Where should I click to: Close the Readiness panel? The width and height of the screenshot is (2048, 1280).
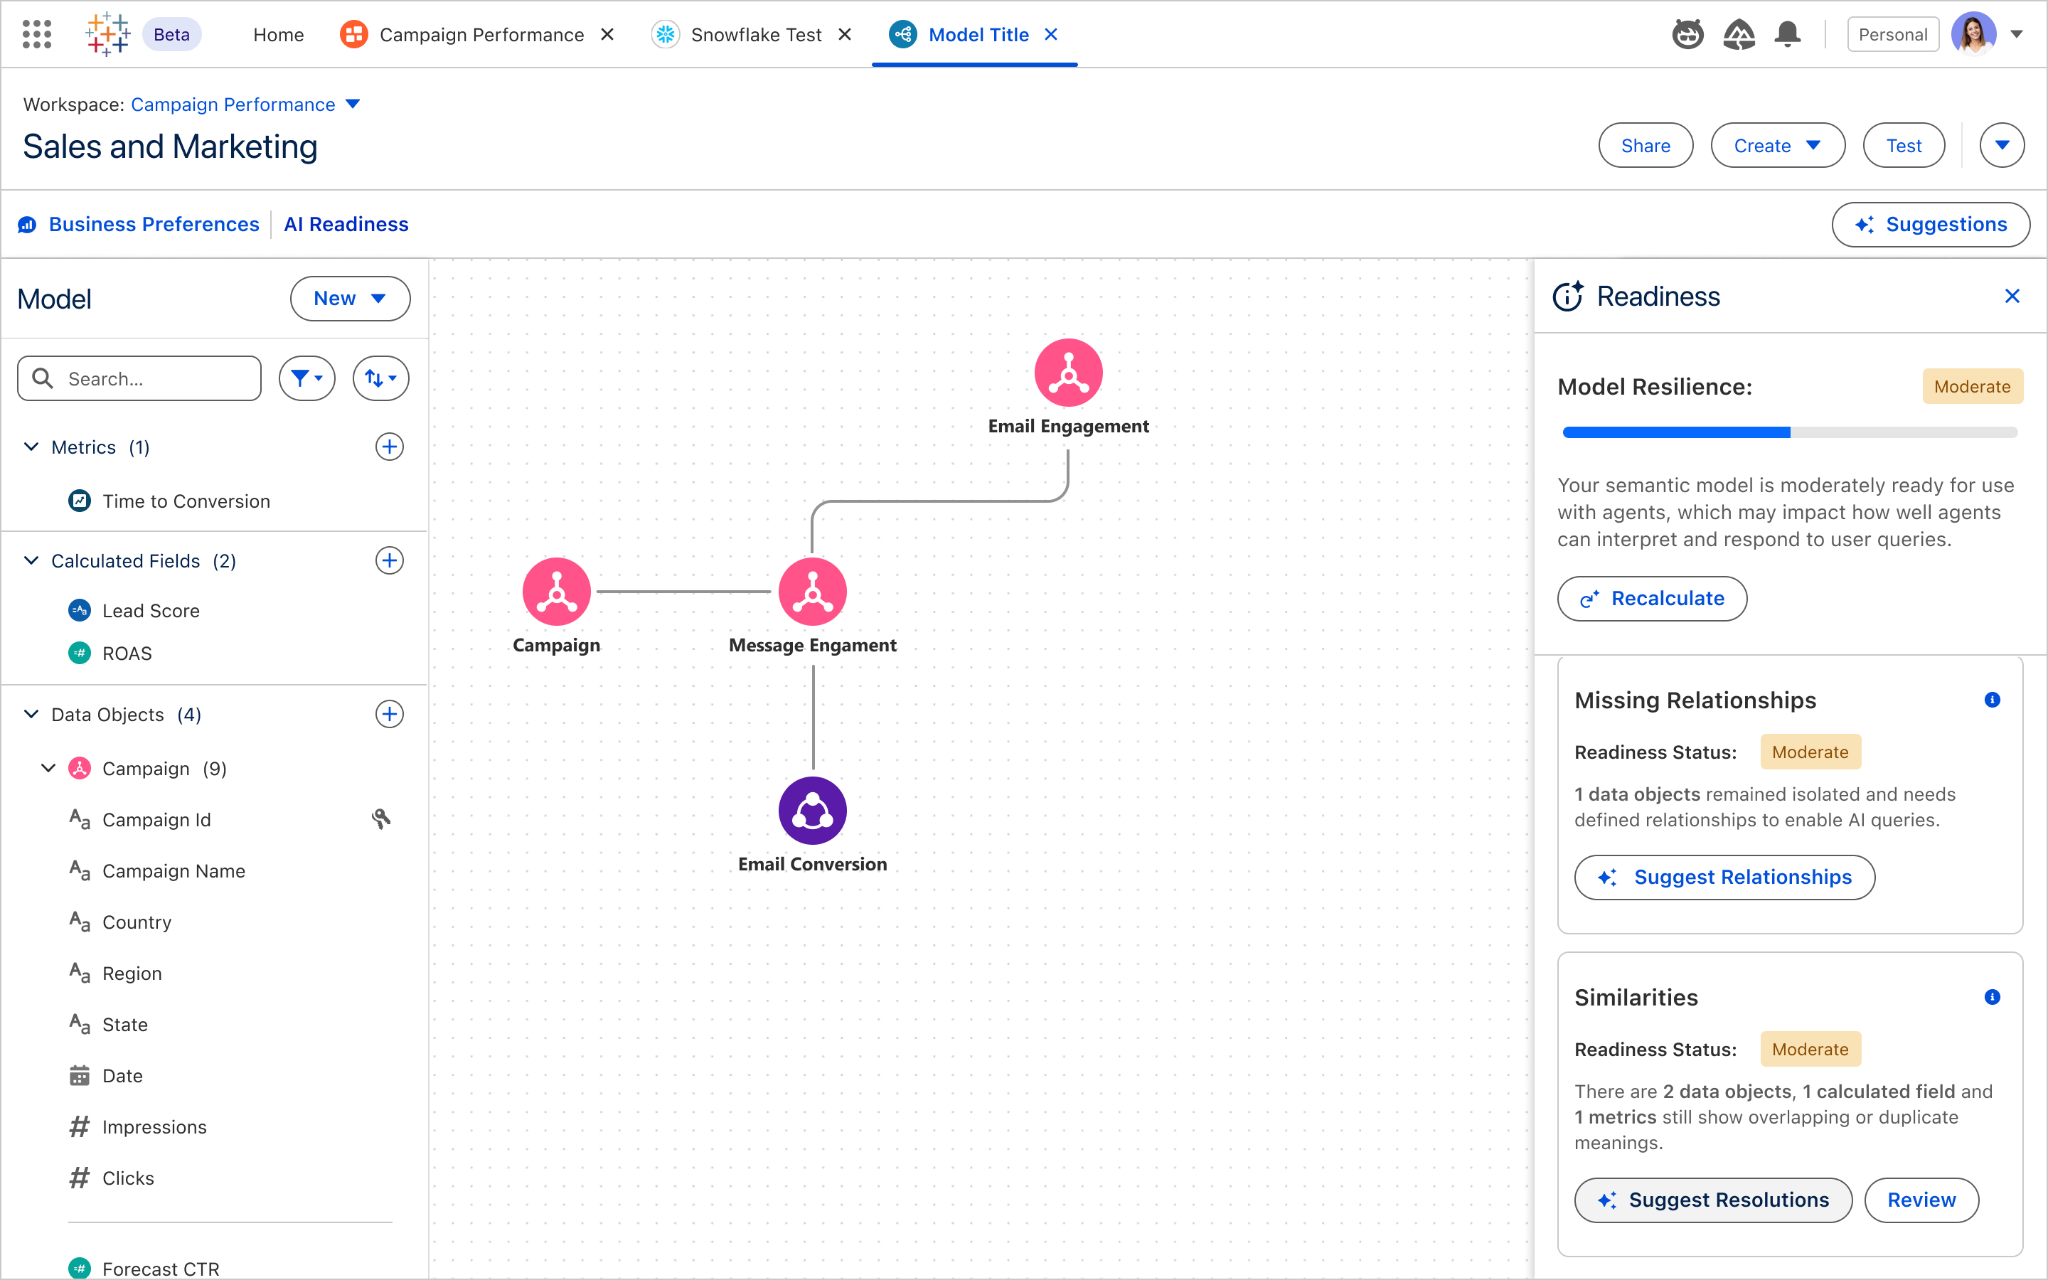pyautogui.click(x=2012, y=296)
